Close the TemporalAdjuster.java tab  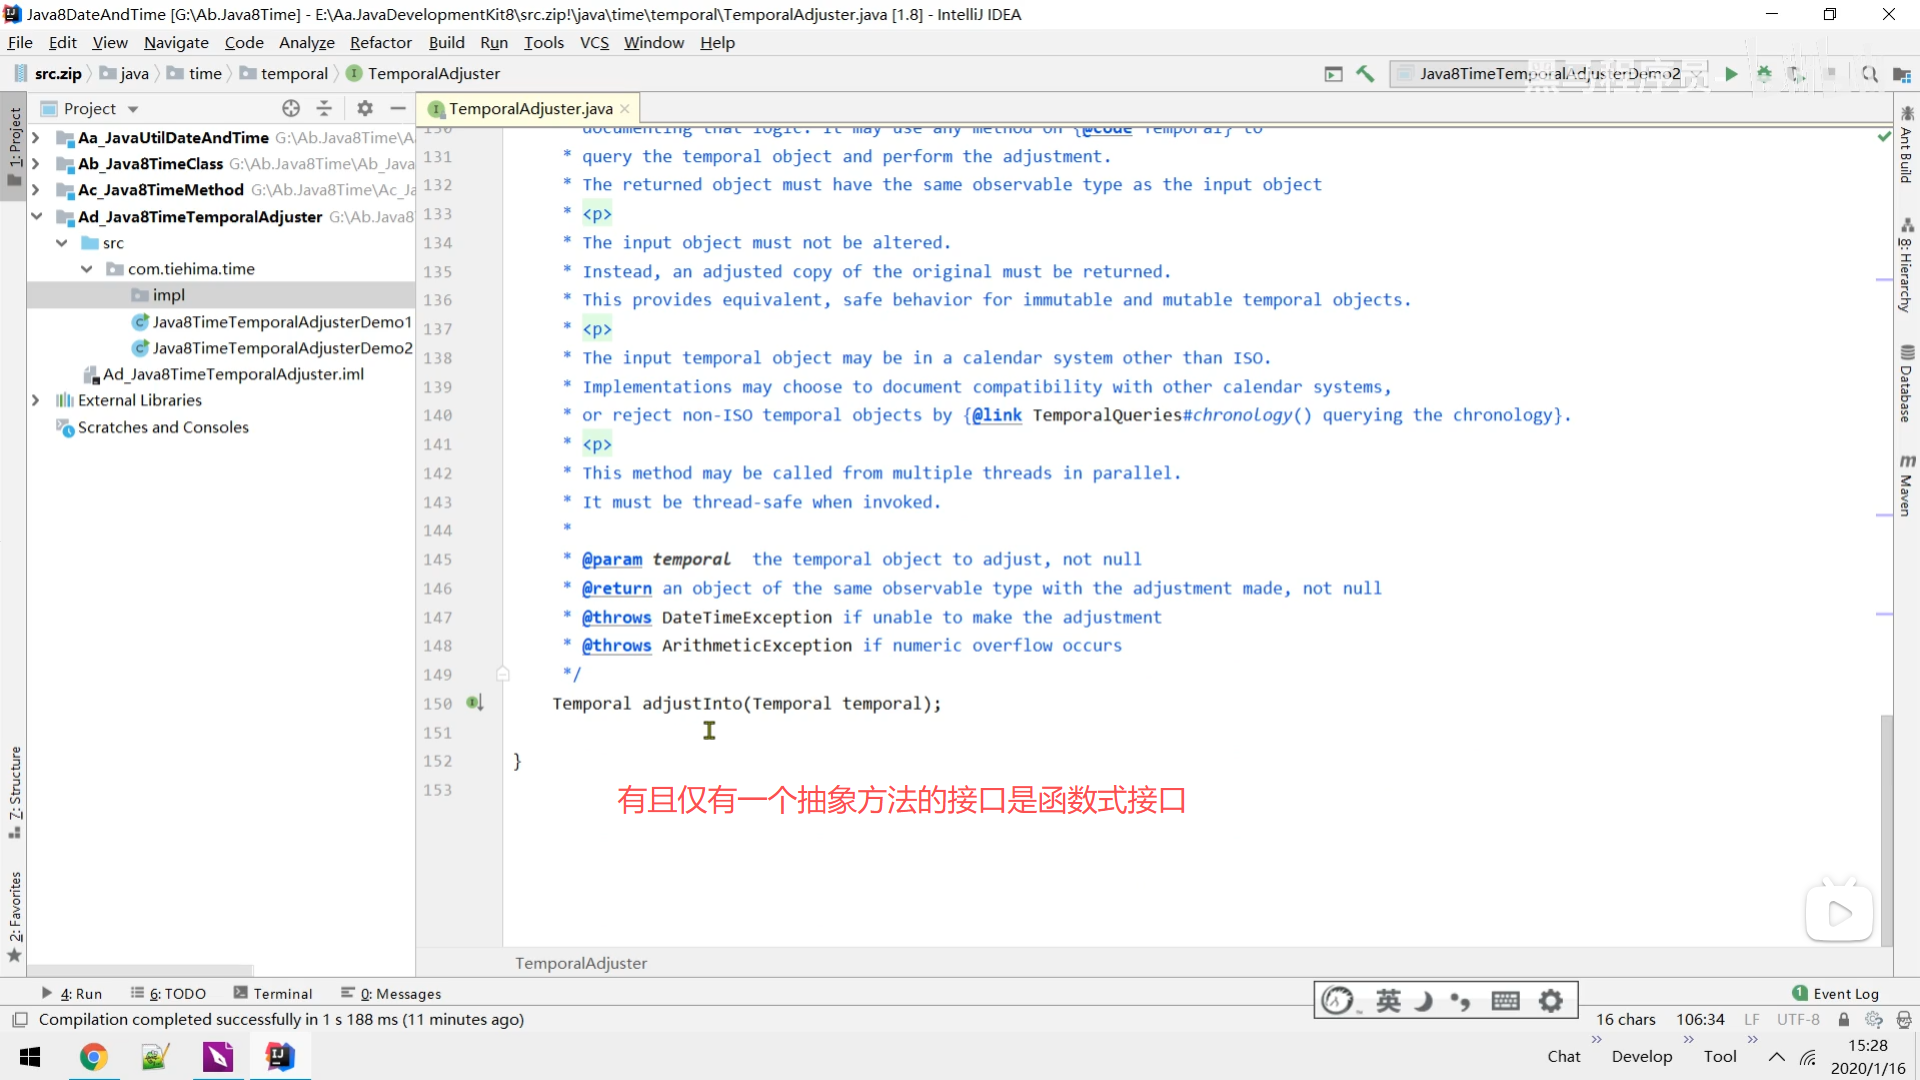(x=625, y=109)
